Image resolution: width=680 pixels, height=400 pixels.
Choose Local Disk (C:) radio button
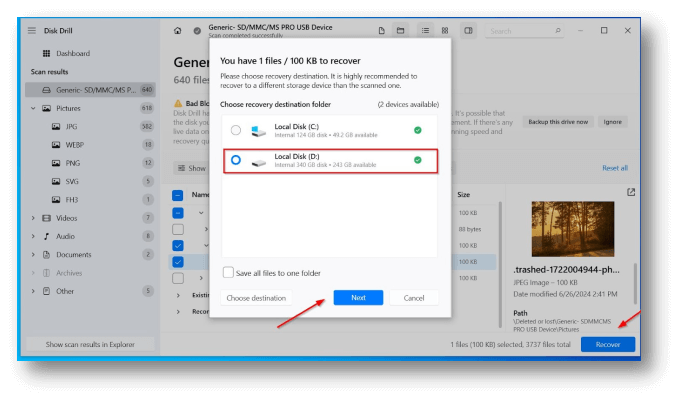235,130
